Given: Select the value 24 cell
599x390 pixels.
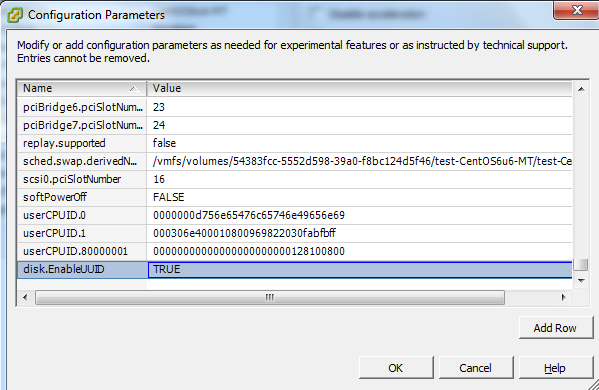Looking at the screenshot, I should tap(359, 125).
